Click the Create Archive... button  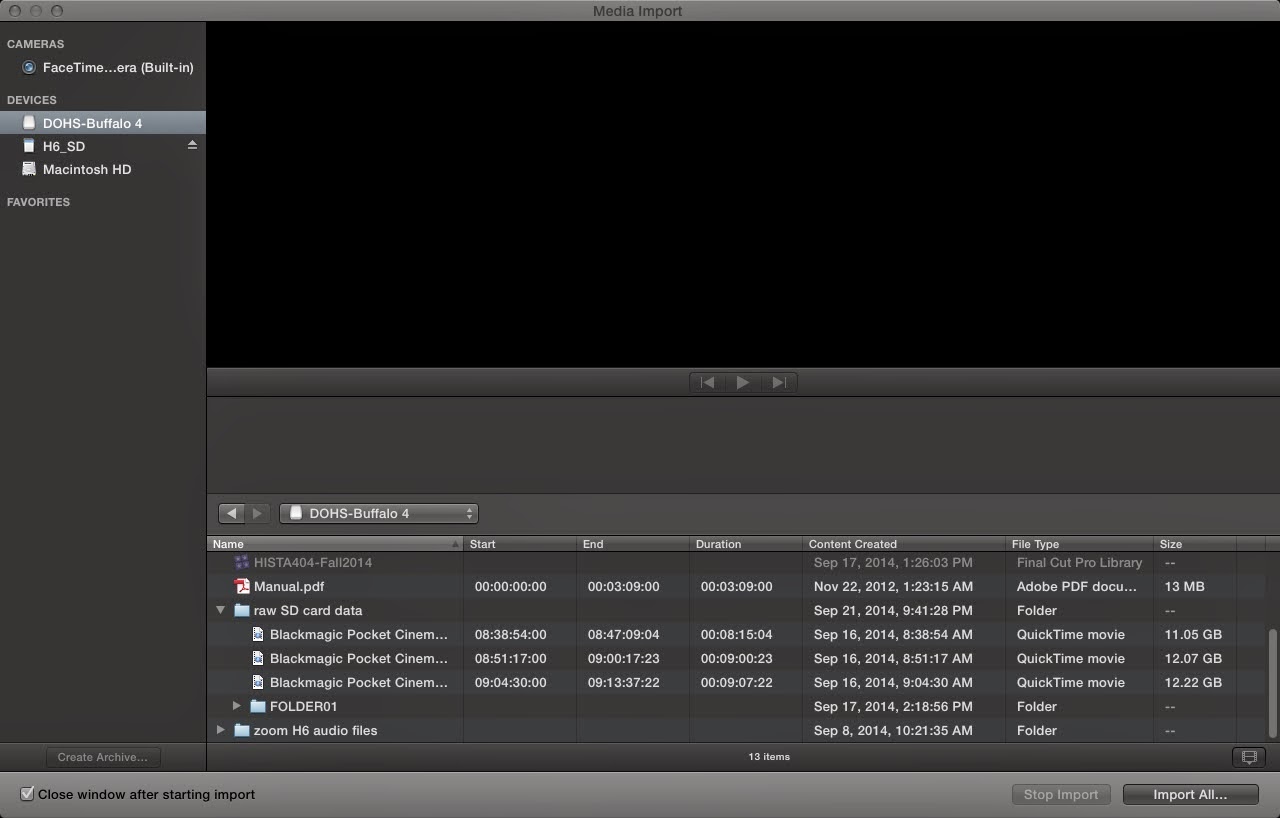102,757
